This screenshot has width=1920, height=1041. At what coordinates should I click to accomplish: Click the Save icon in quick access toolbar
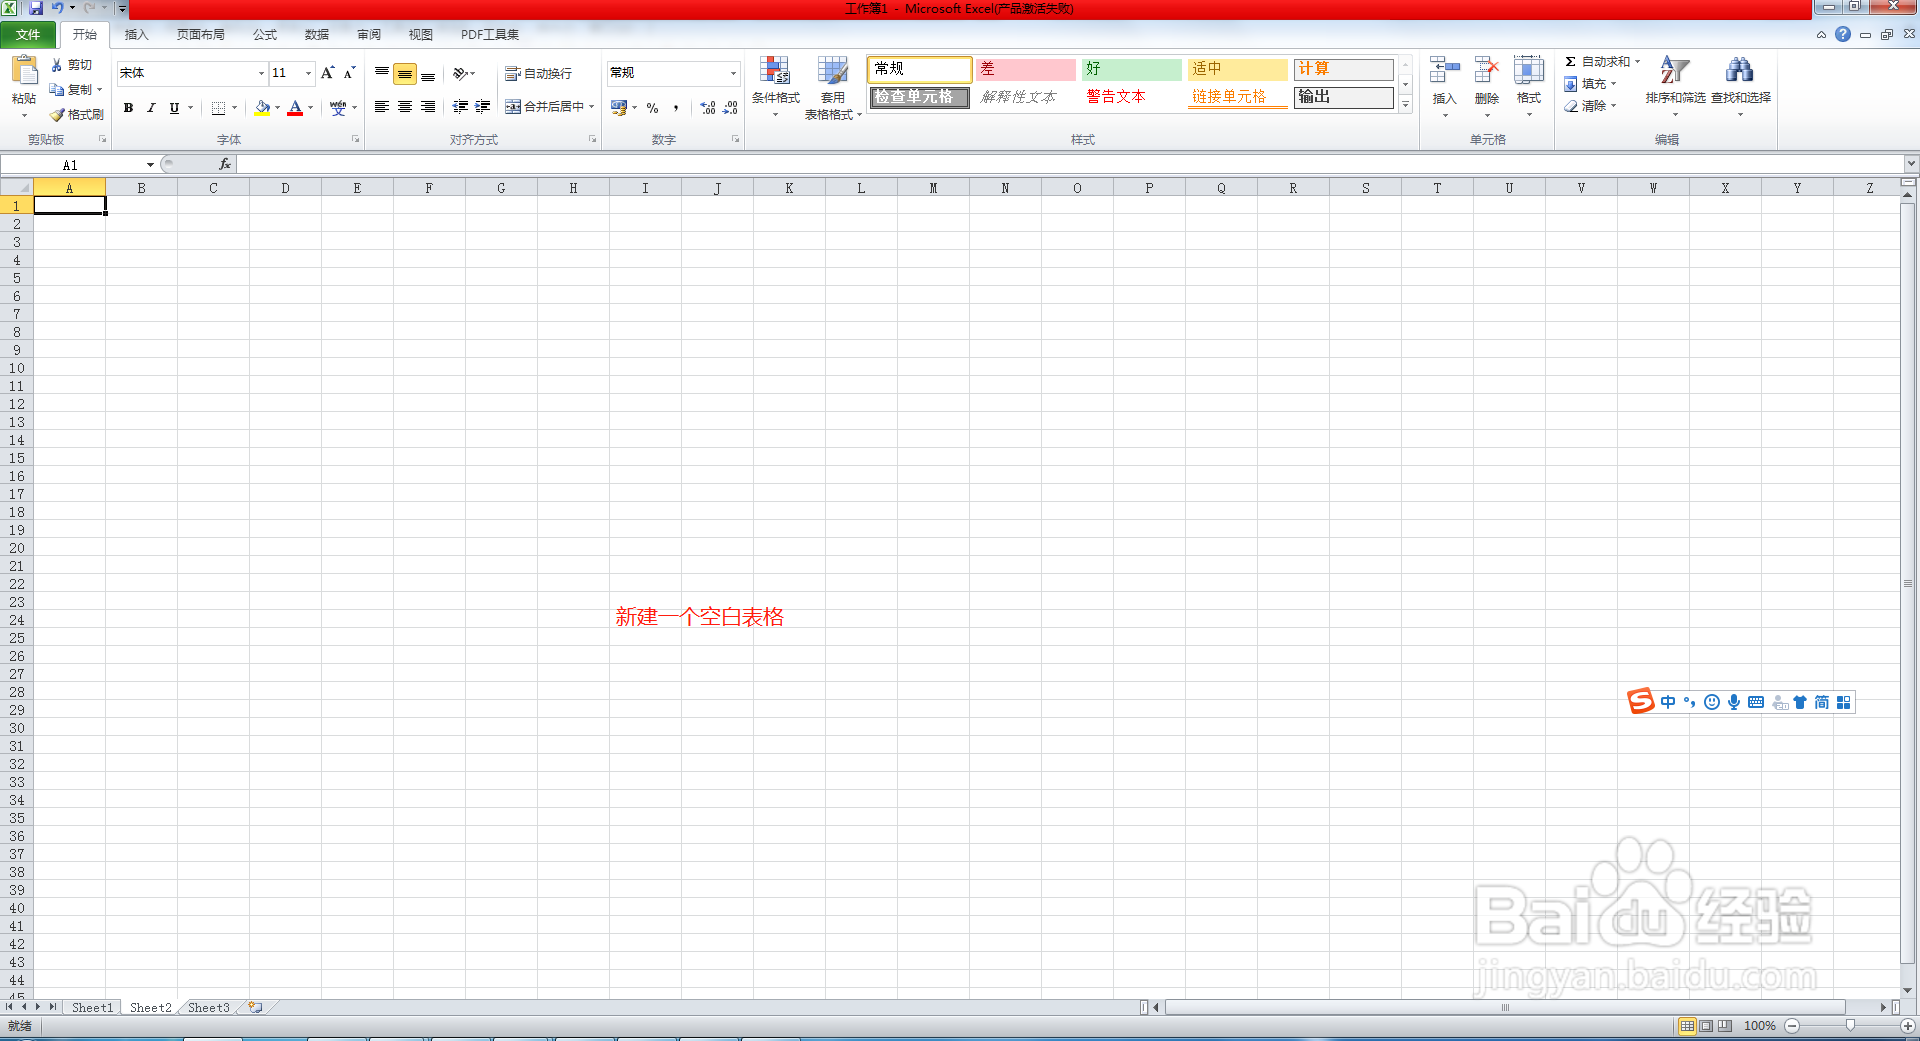(36, 8)
